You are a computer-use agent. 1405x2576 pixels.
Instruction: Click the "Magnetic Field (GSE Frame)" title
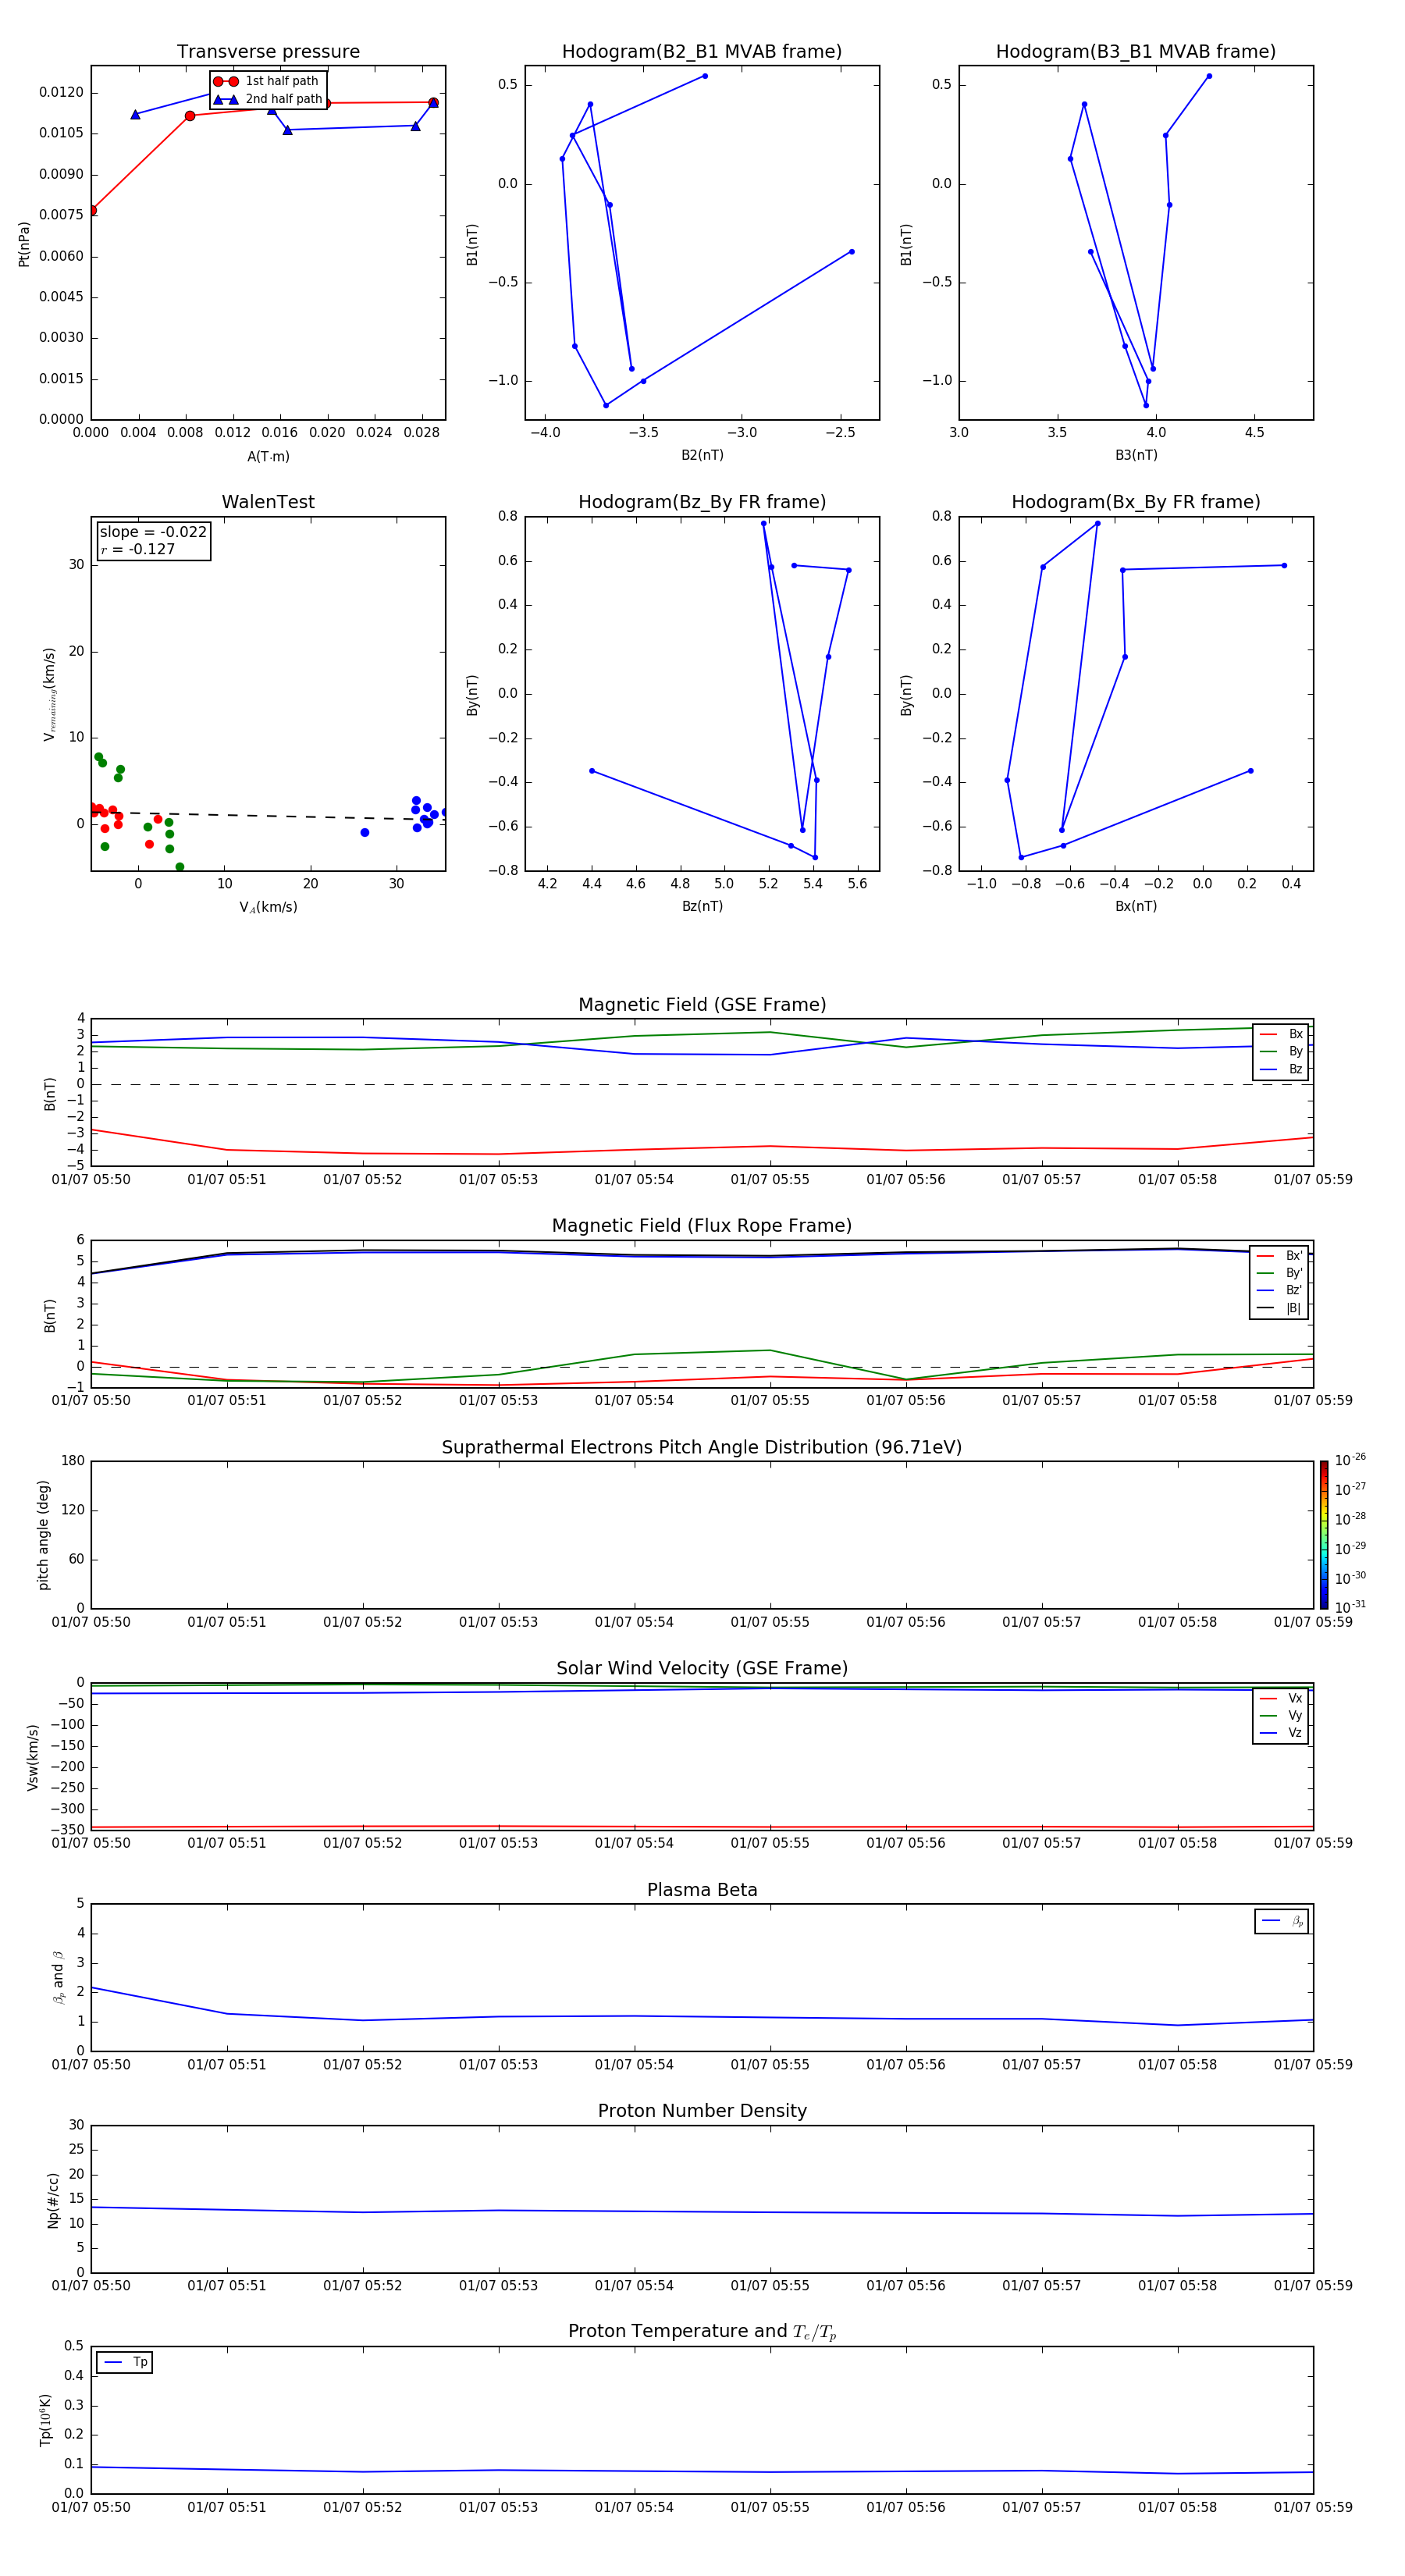(x=702, y=1005)
